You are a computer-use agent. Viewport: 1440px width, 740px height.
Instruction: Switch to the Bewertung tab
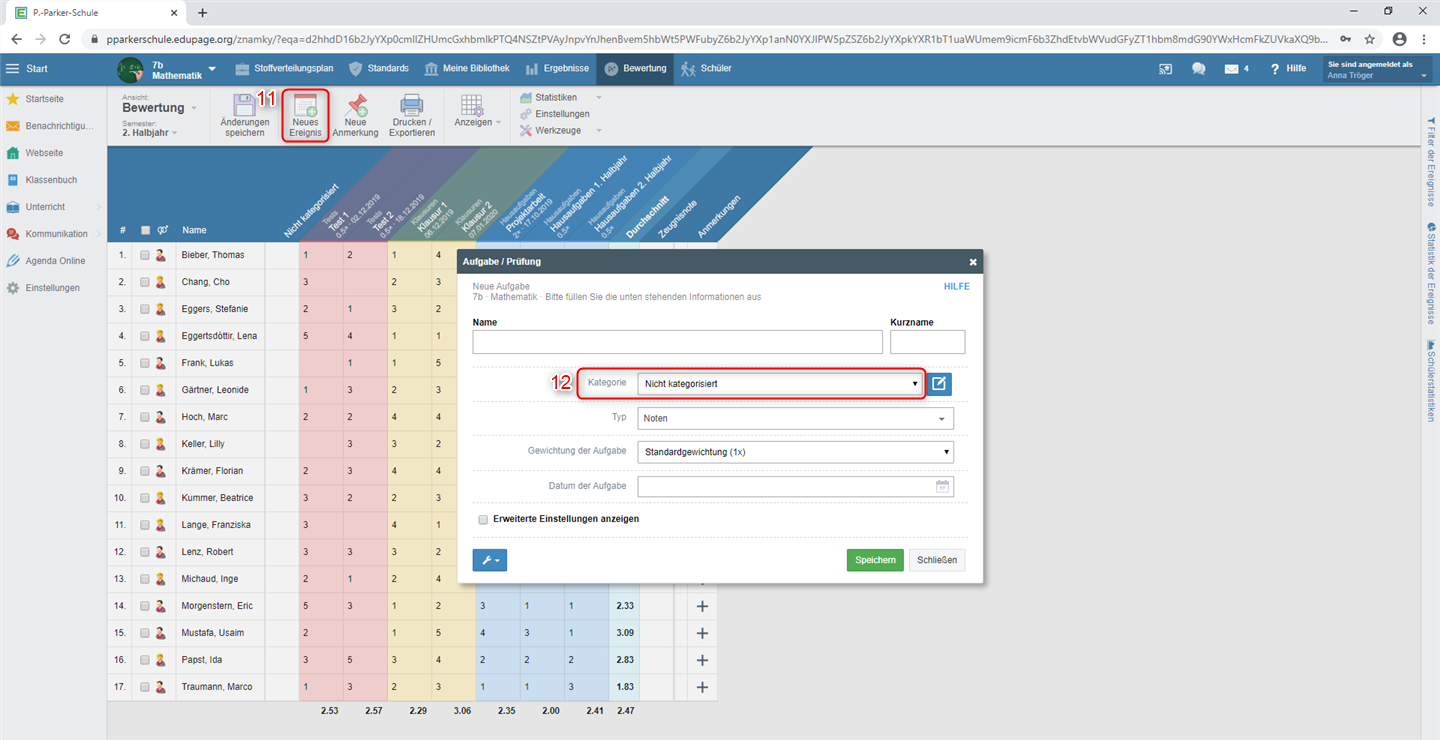click(x=635, y=69)
